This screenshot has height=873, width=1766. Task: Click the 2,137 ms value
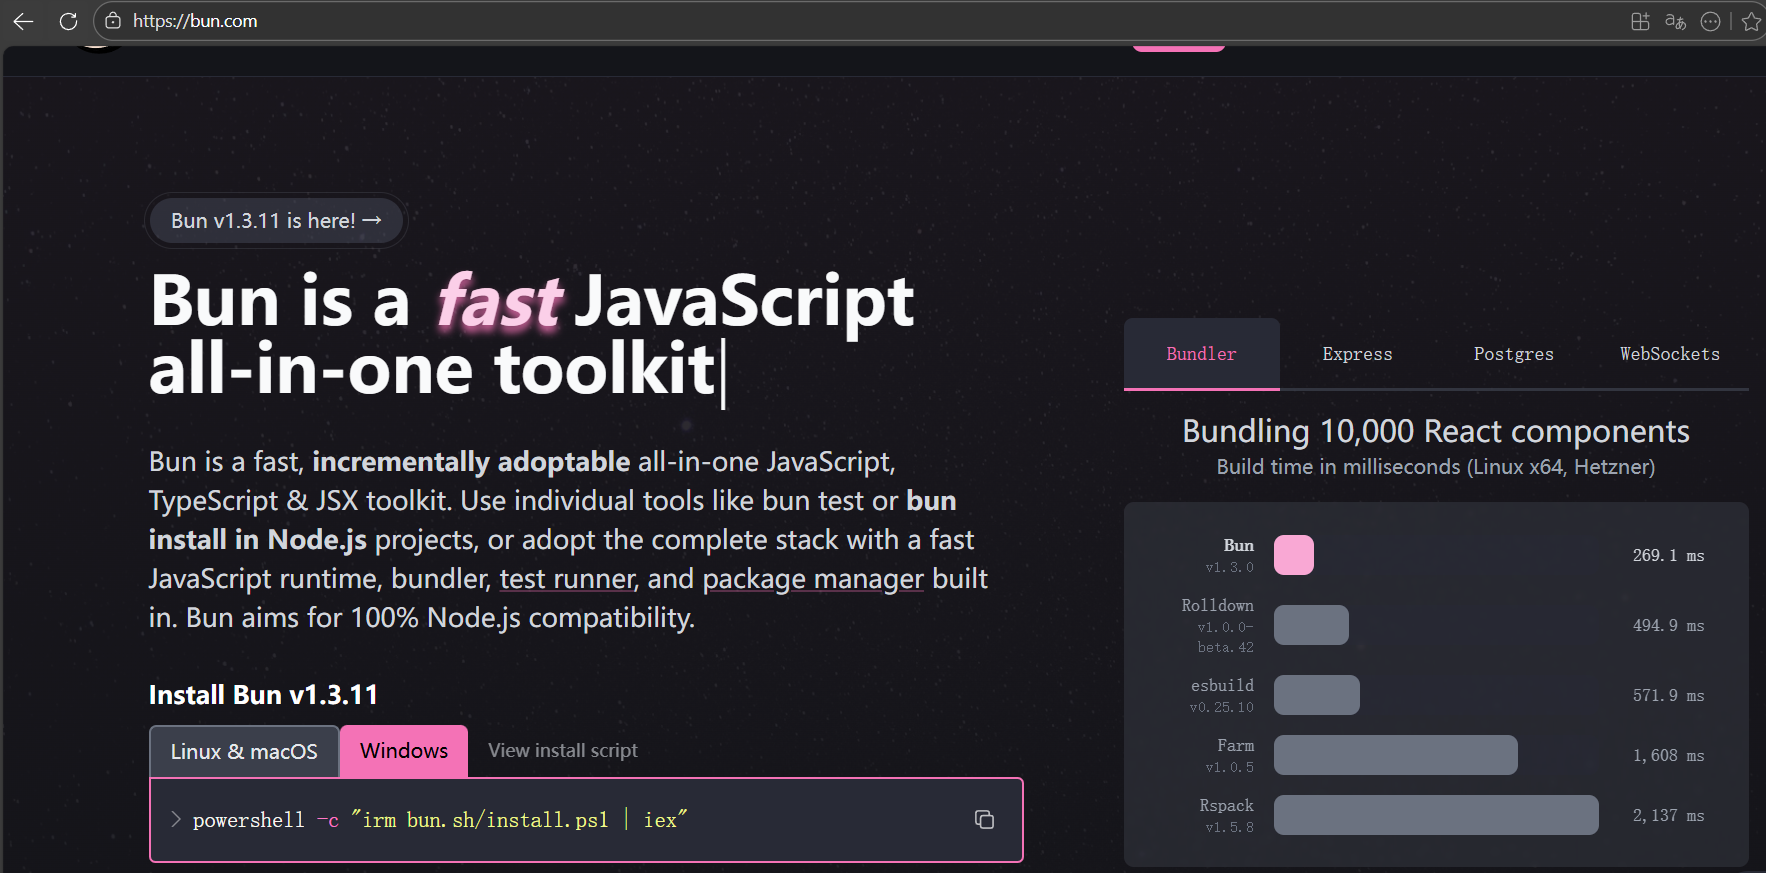pyautogui.click(x=1668, y=815)
